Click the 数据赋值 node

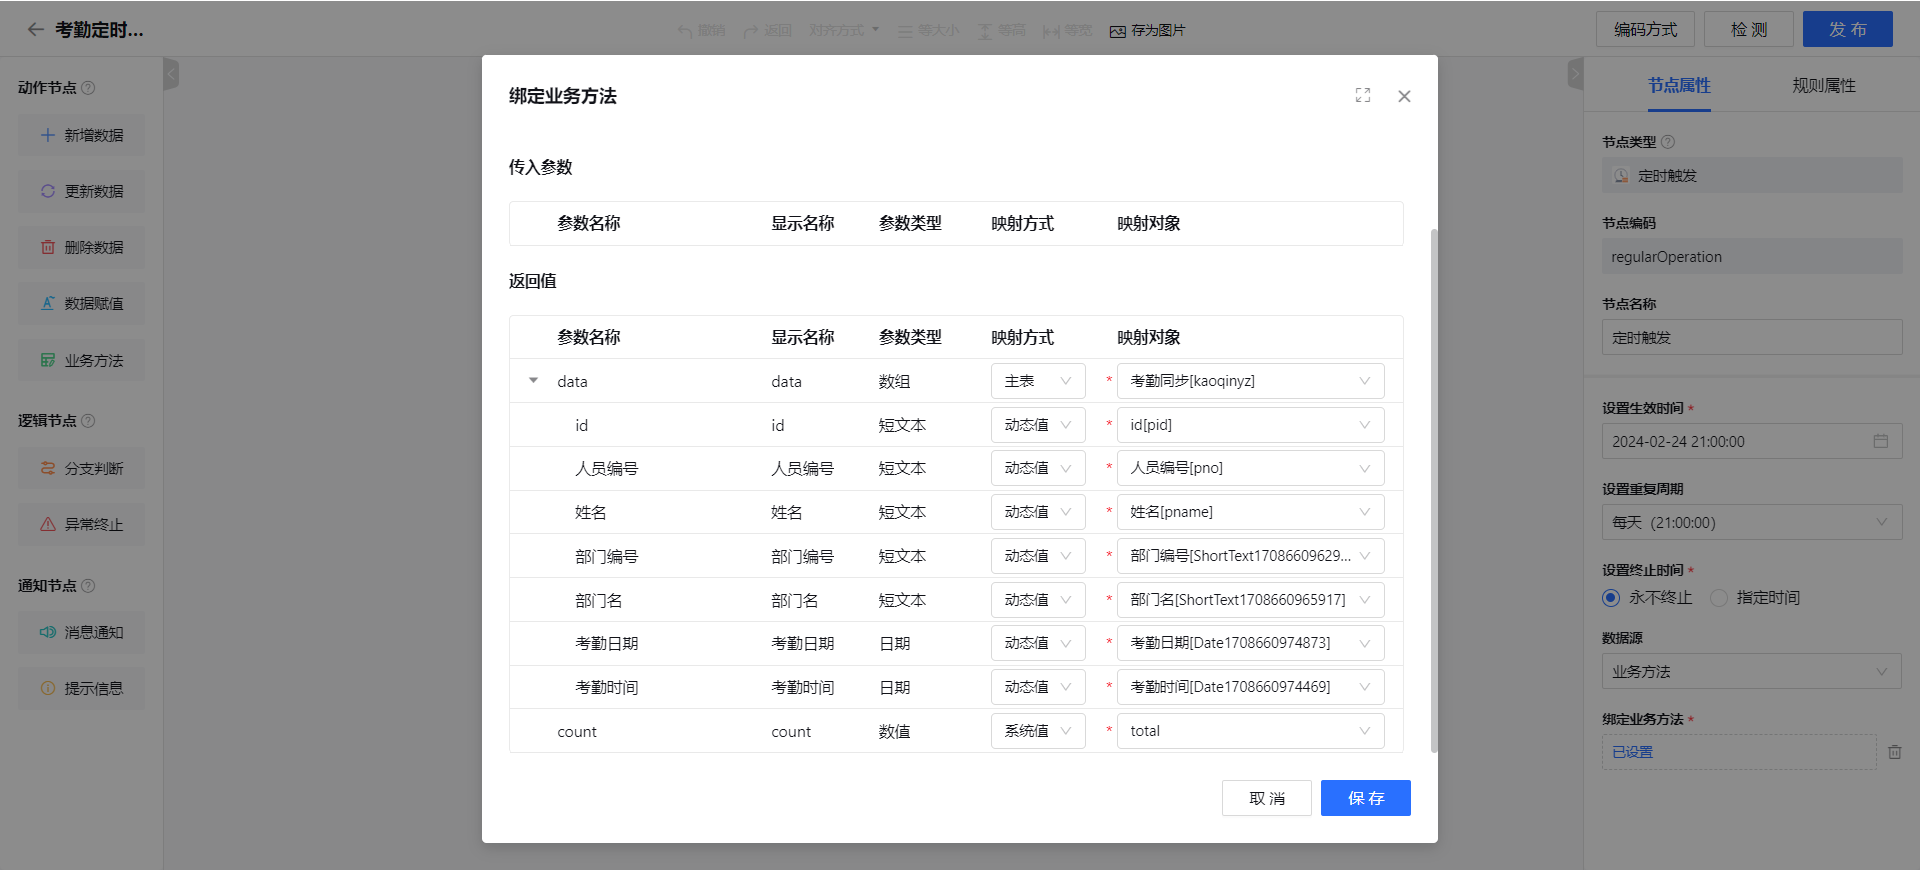pyautogui.click(x=81, y=303)
